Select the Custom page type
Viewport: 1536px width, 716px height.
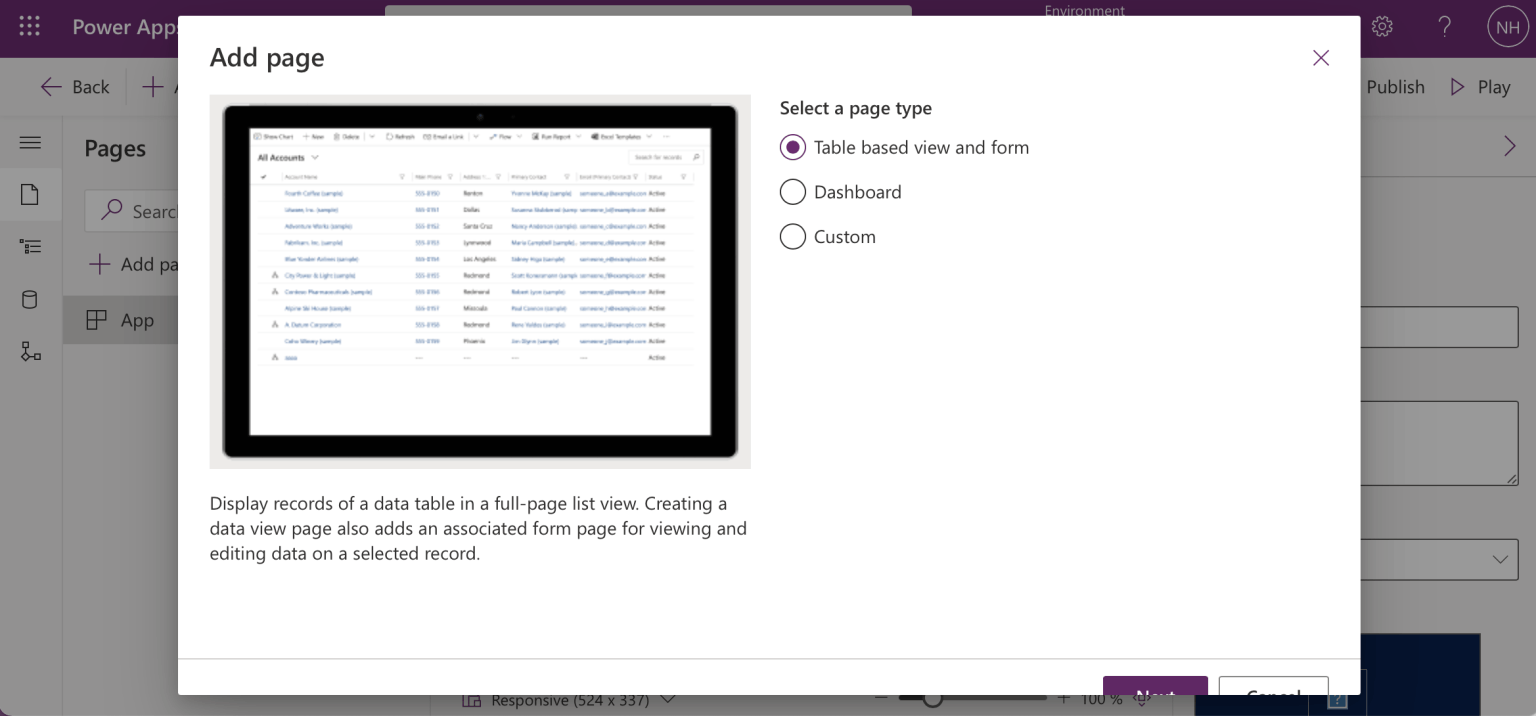828,237
